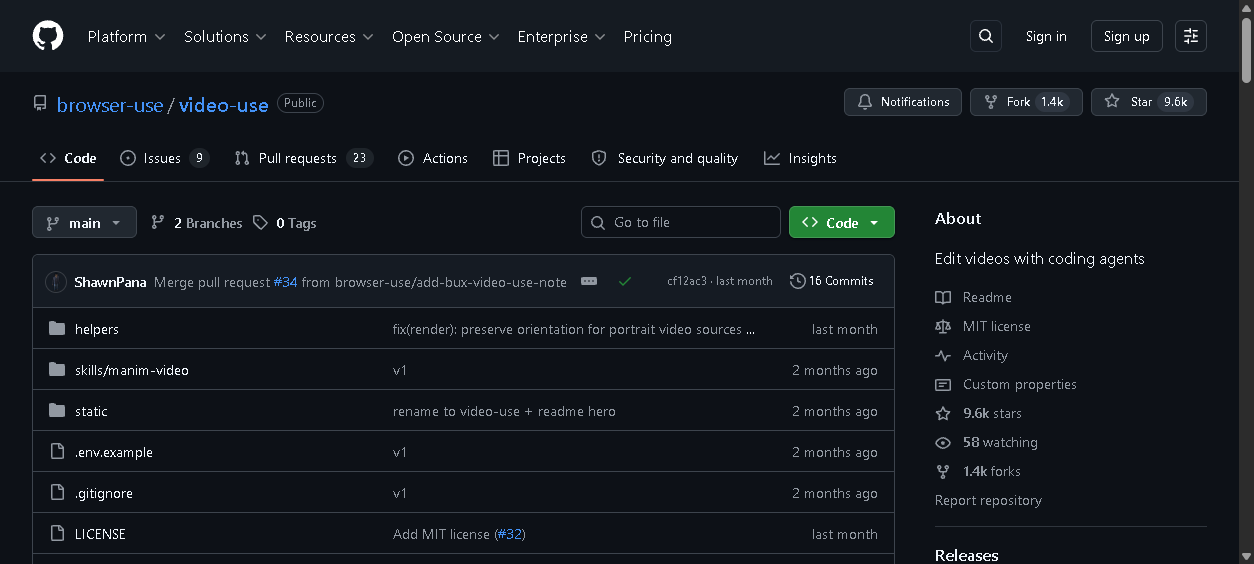
Task: View the 2 Branches link
Action: click(196, 223)
